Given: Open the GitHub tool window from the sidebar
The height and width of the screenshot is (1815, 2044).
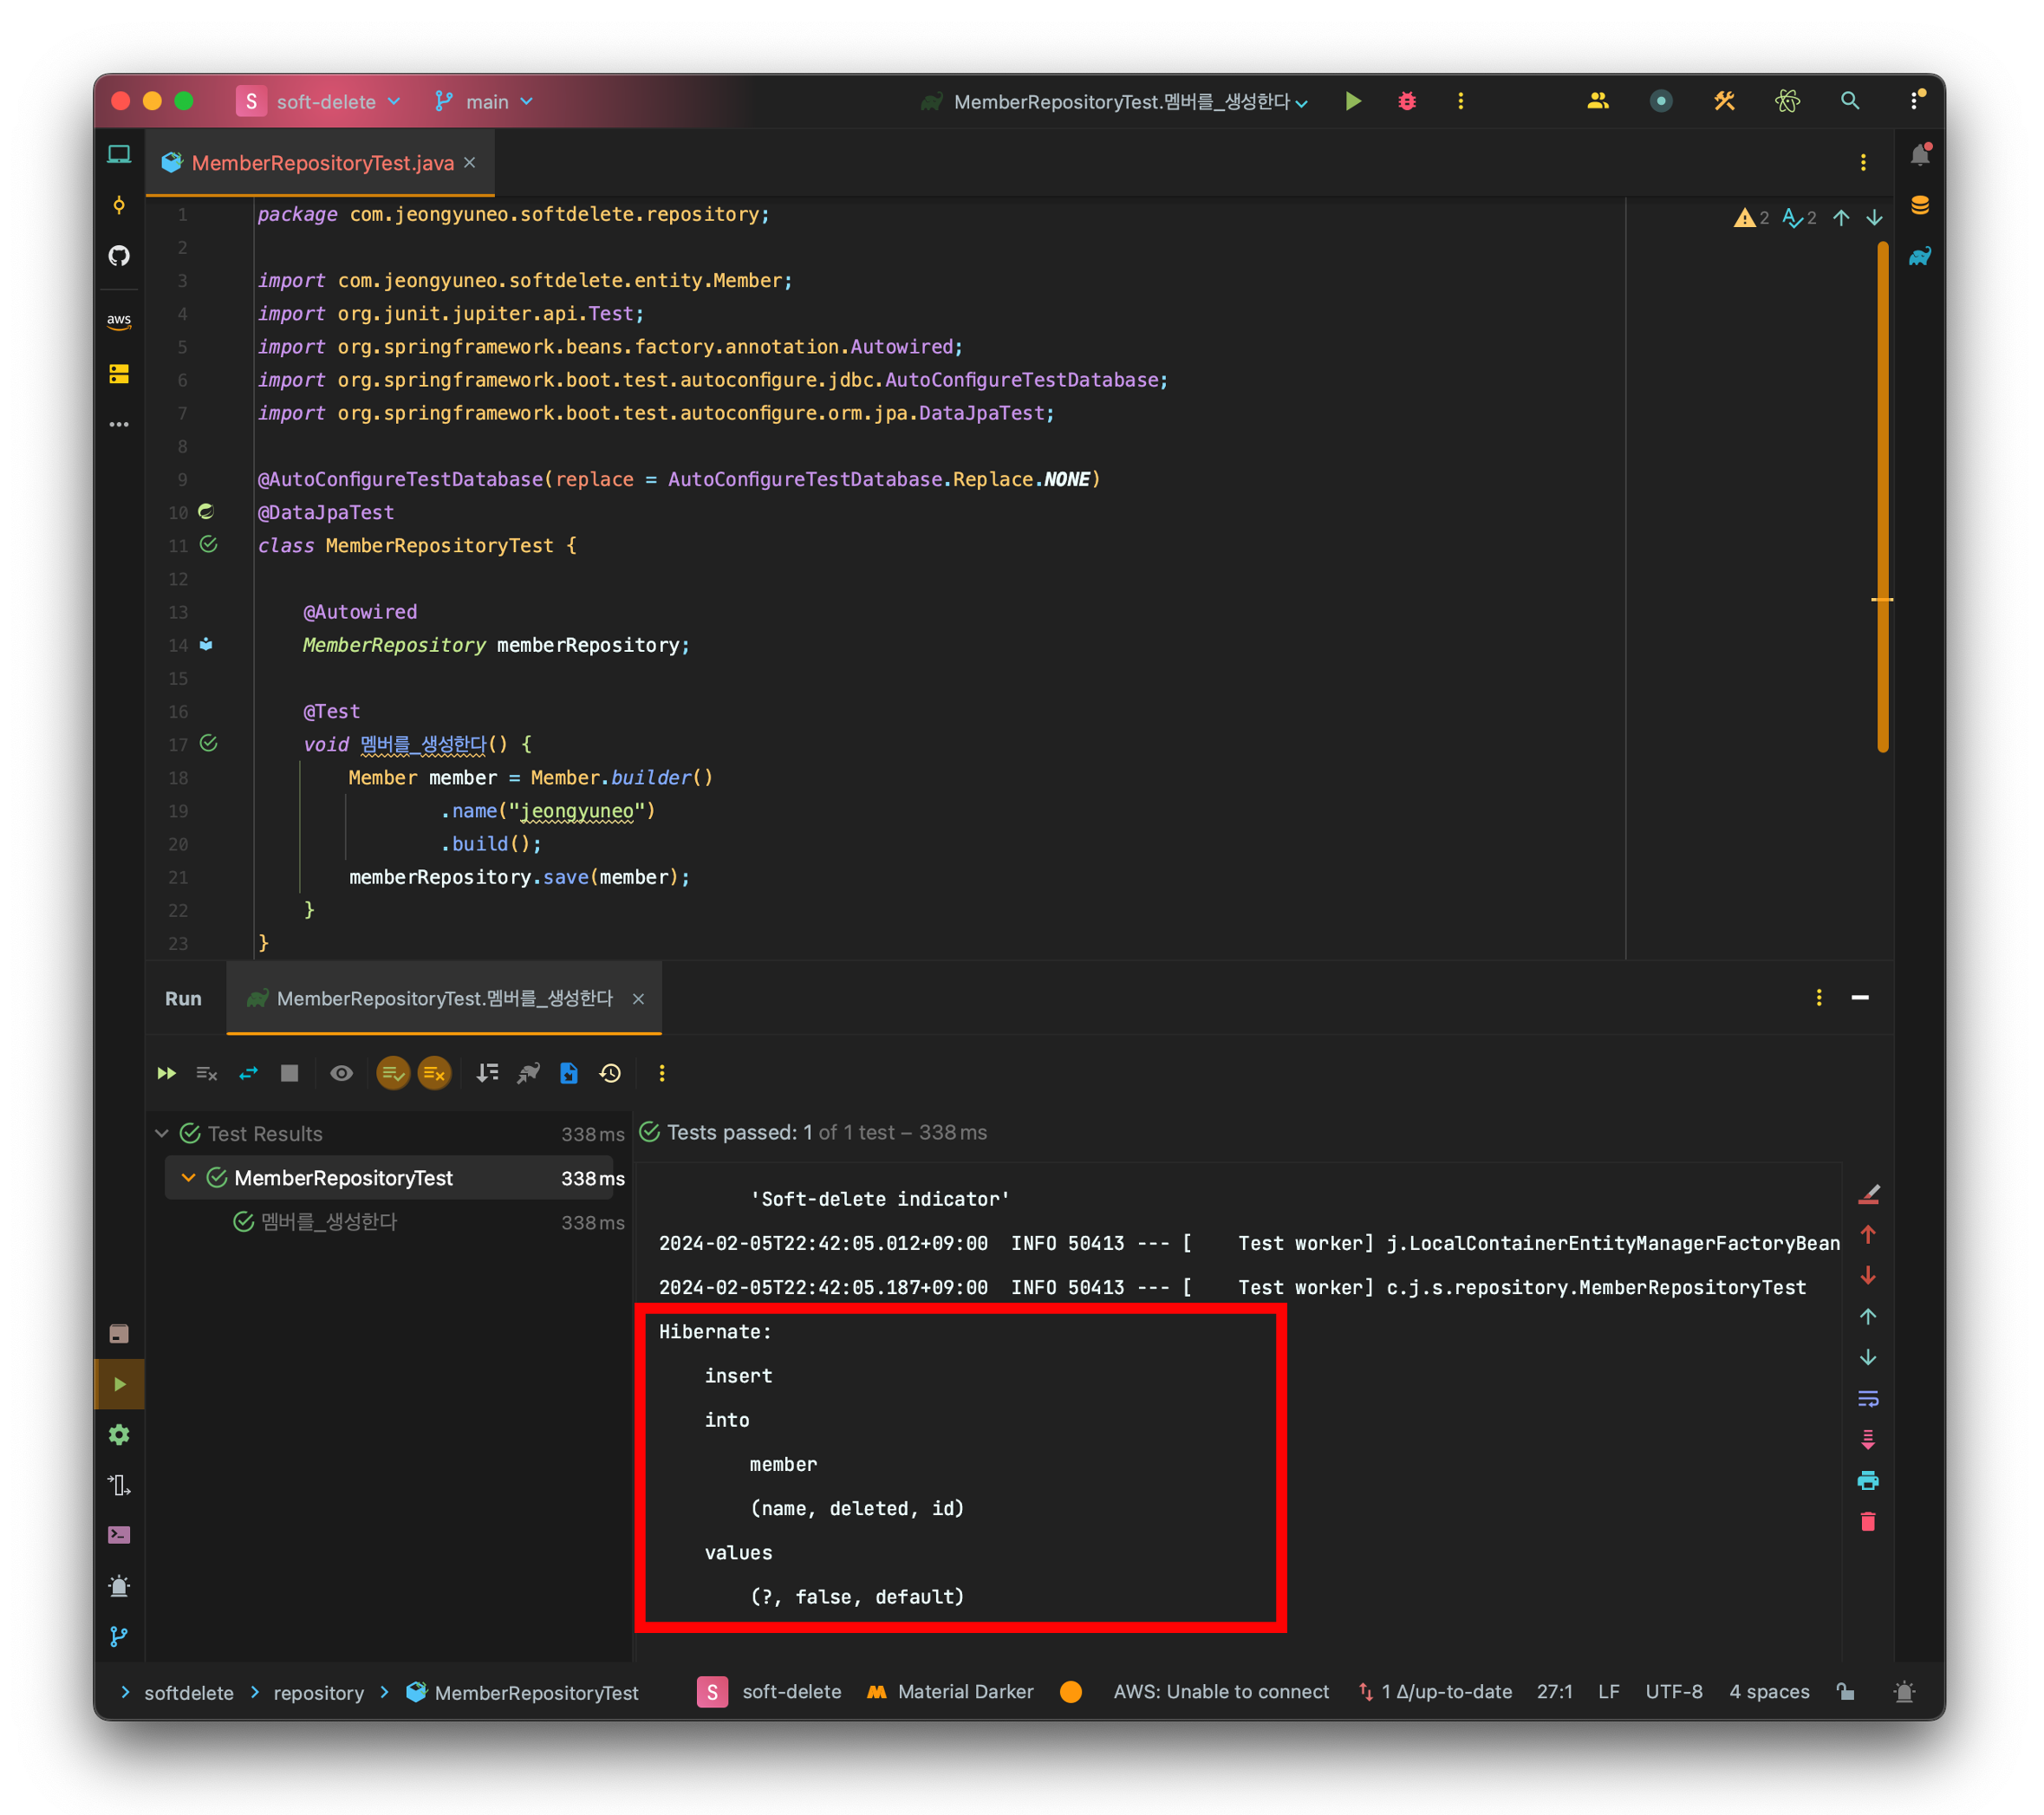Looking at the screenshot, I should pyautogui.click(x=119, y=256).
